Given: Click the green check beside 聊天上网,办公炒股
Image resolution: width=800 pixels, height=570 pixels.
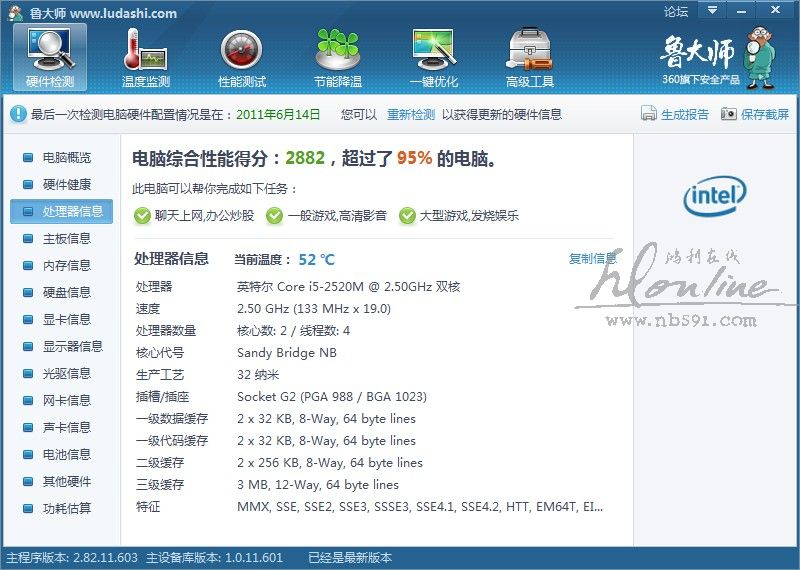Looking at the screenshot, I should click(x=142, y=216).
